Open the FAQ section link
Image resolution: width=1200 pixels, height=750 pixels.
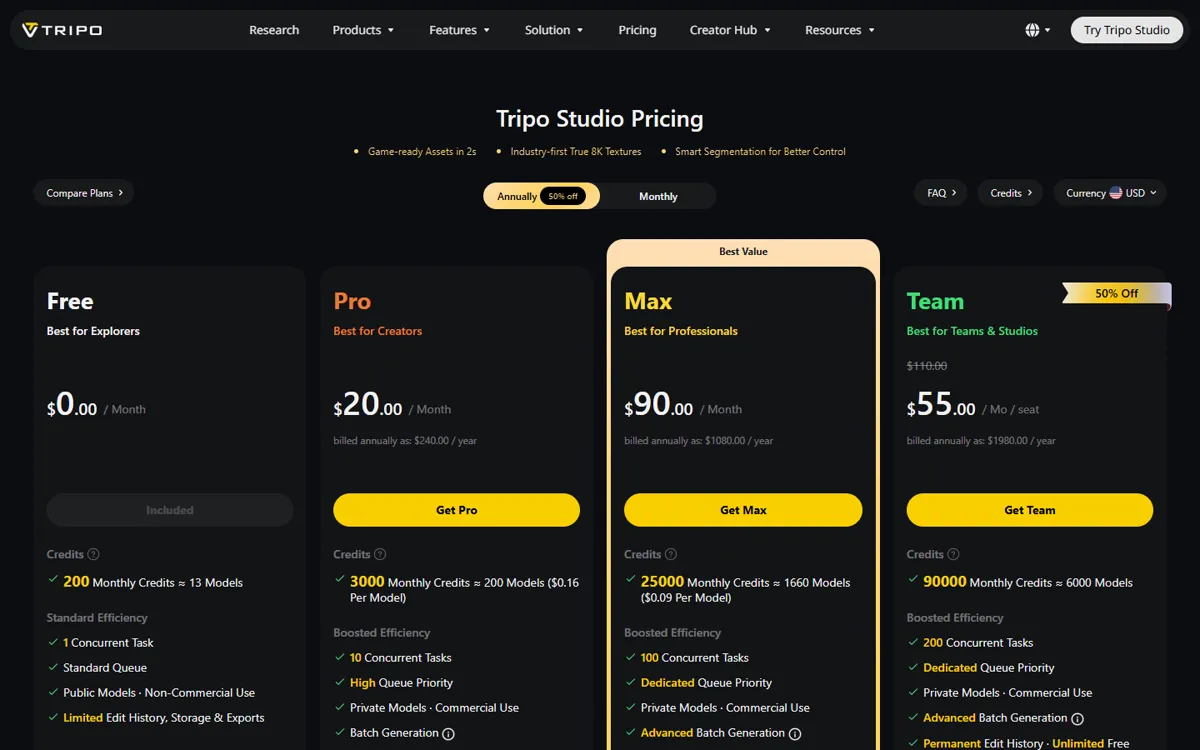click(941, 193)
